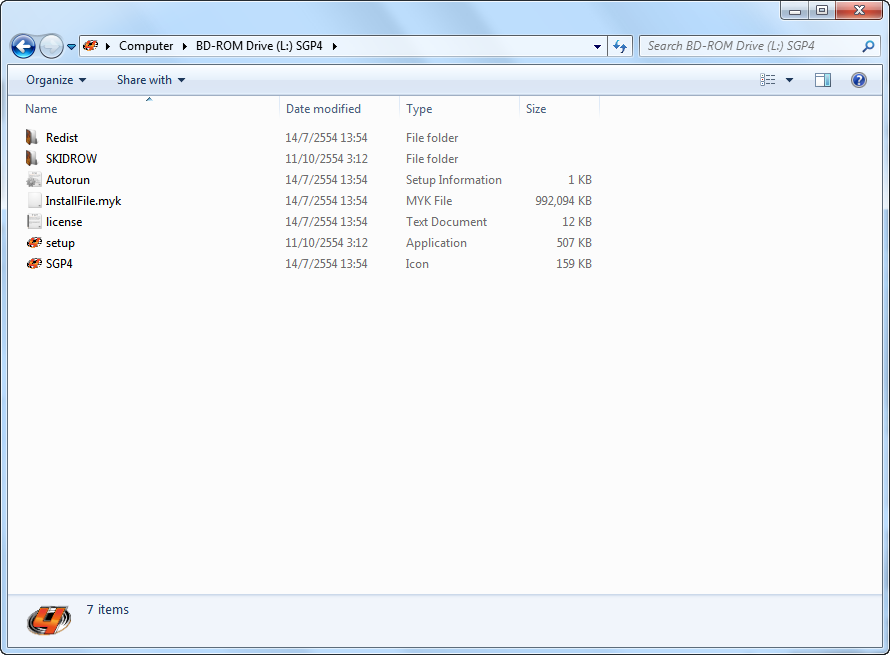The image size is (890, 655).
Task: Open the view options dropdown arrow
Action: coord(789,80)
